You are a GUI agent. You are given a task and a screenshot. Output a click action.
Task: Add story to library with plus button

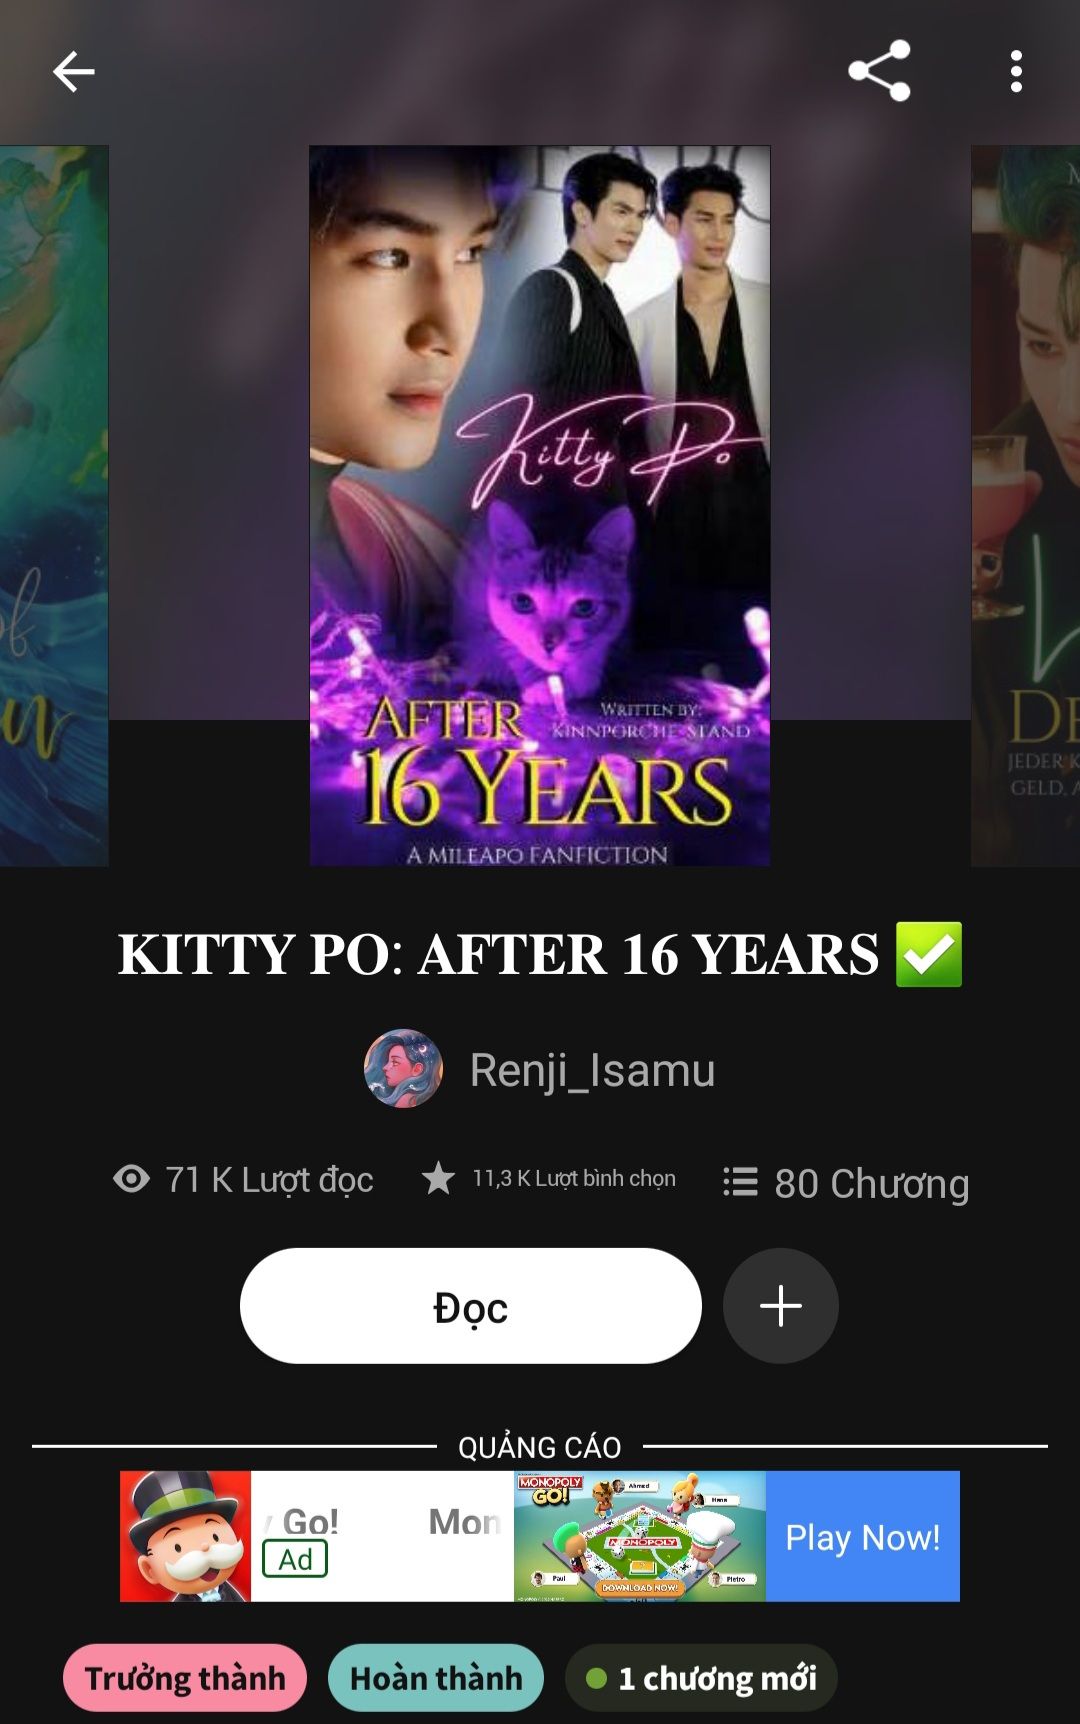pyautogui.click(x=780, y=1306)
